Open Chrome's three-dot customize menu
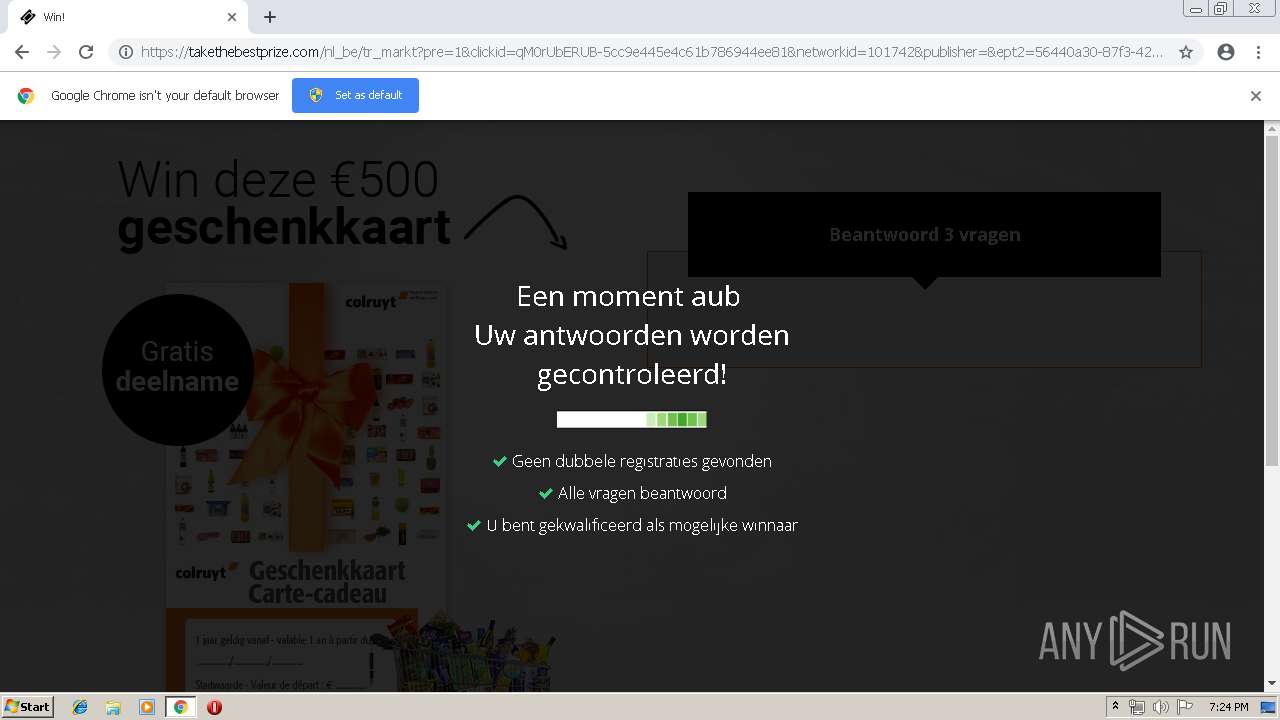The height and width of the screenshot is (720, 1280). pyautogui.click(x=1258, y=52)
